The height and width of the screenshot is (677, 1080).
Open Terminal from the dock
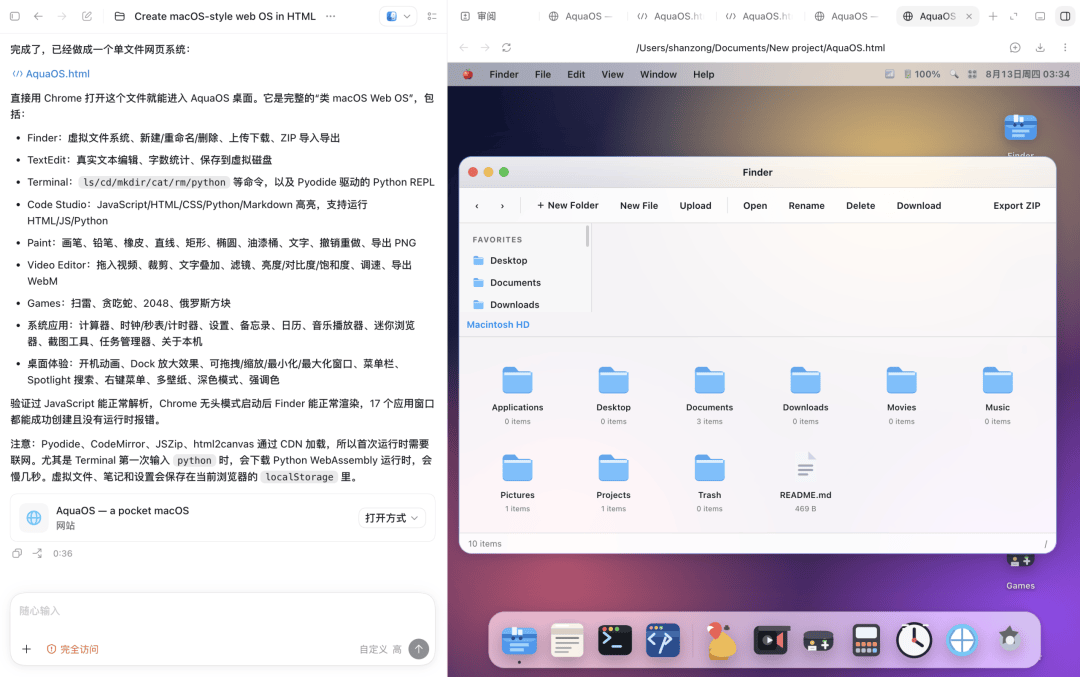pyautogui.click(x=614, y=640)
